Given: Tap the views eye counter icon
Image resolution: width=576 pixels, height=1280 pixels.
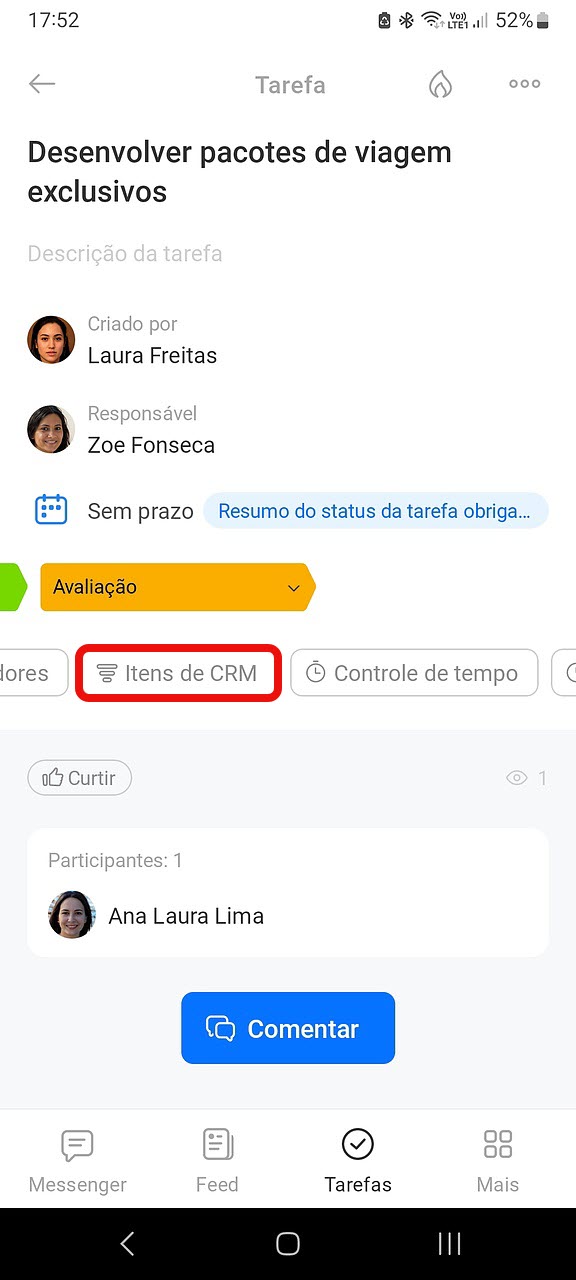Looking at the screenshot, I should (x=516, y=778).
